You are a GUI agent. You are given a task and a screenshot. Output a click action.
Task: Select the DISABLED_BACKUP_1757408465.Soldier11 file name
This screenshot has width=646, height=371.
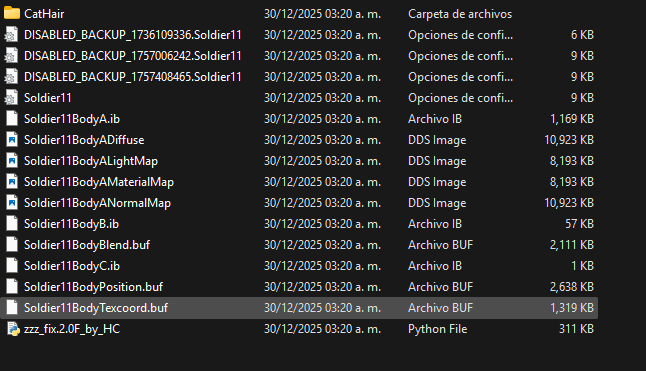[133, 77]
